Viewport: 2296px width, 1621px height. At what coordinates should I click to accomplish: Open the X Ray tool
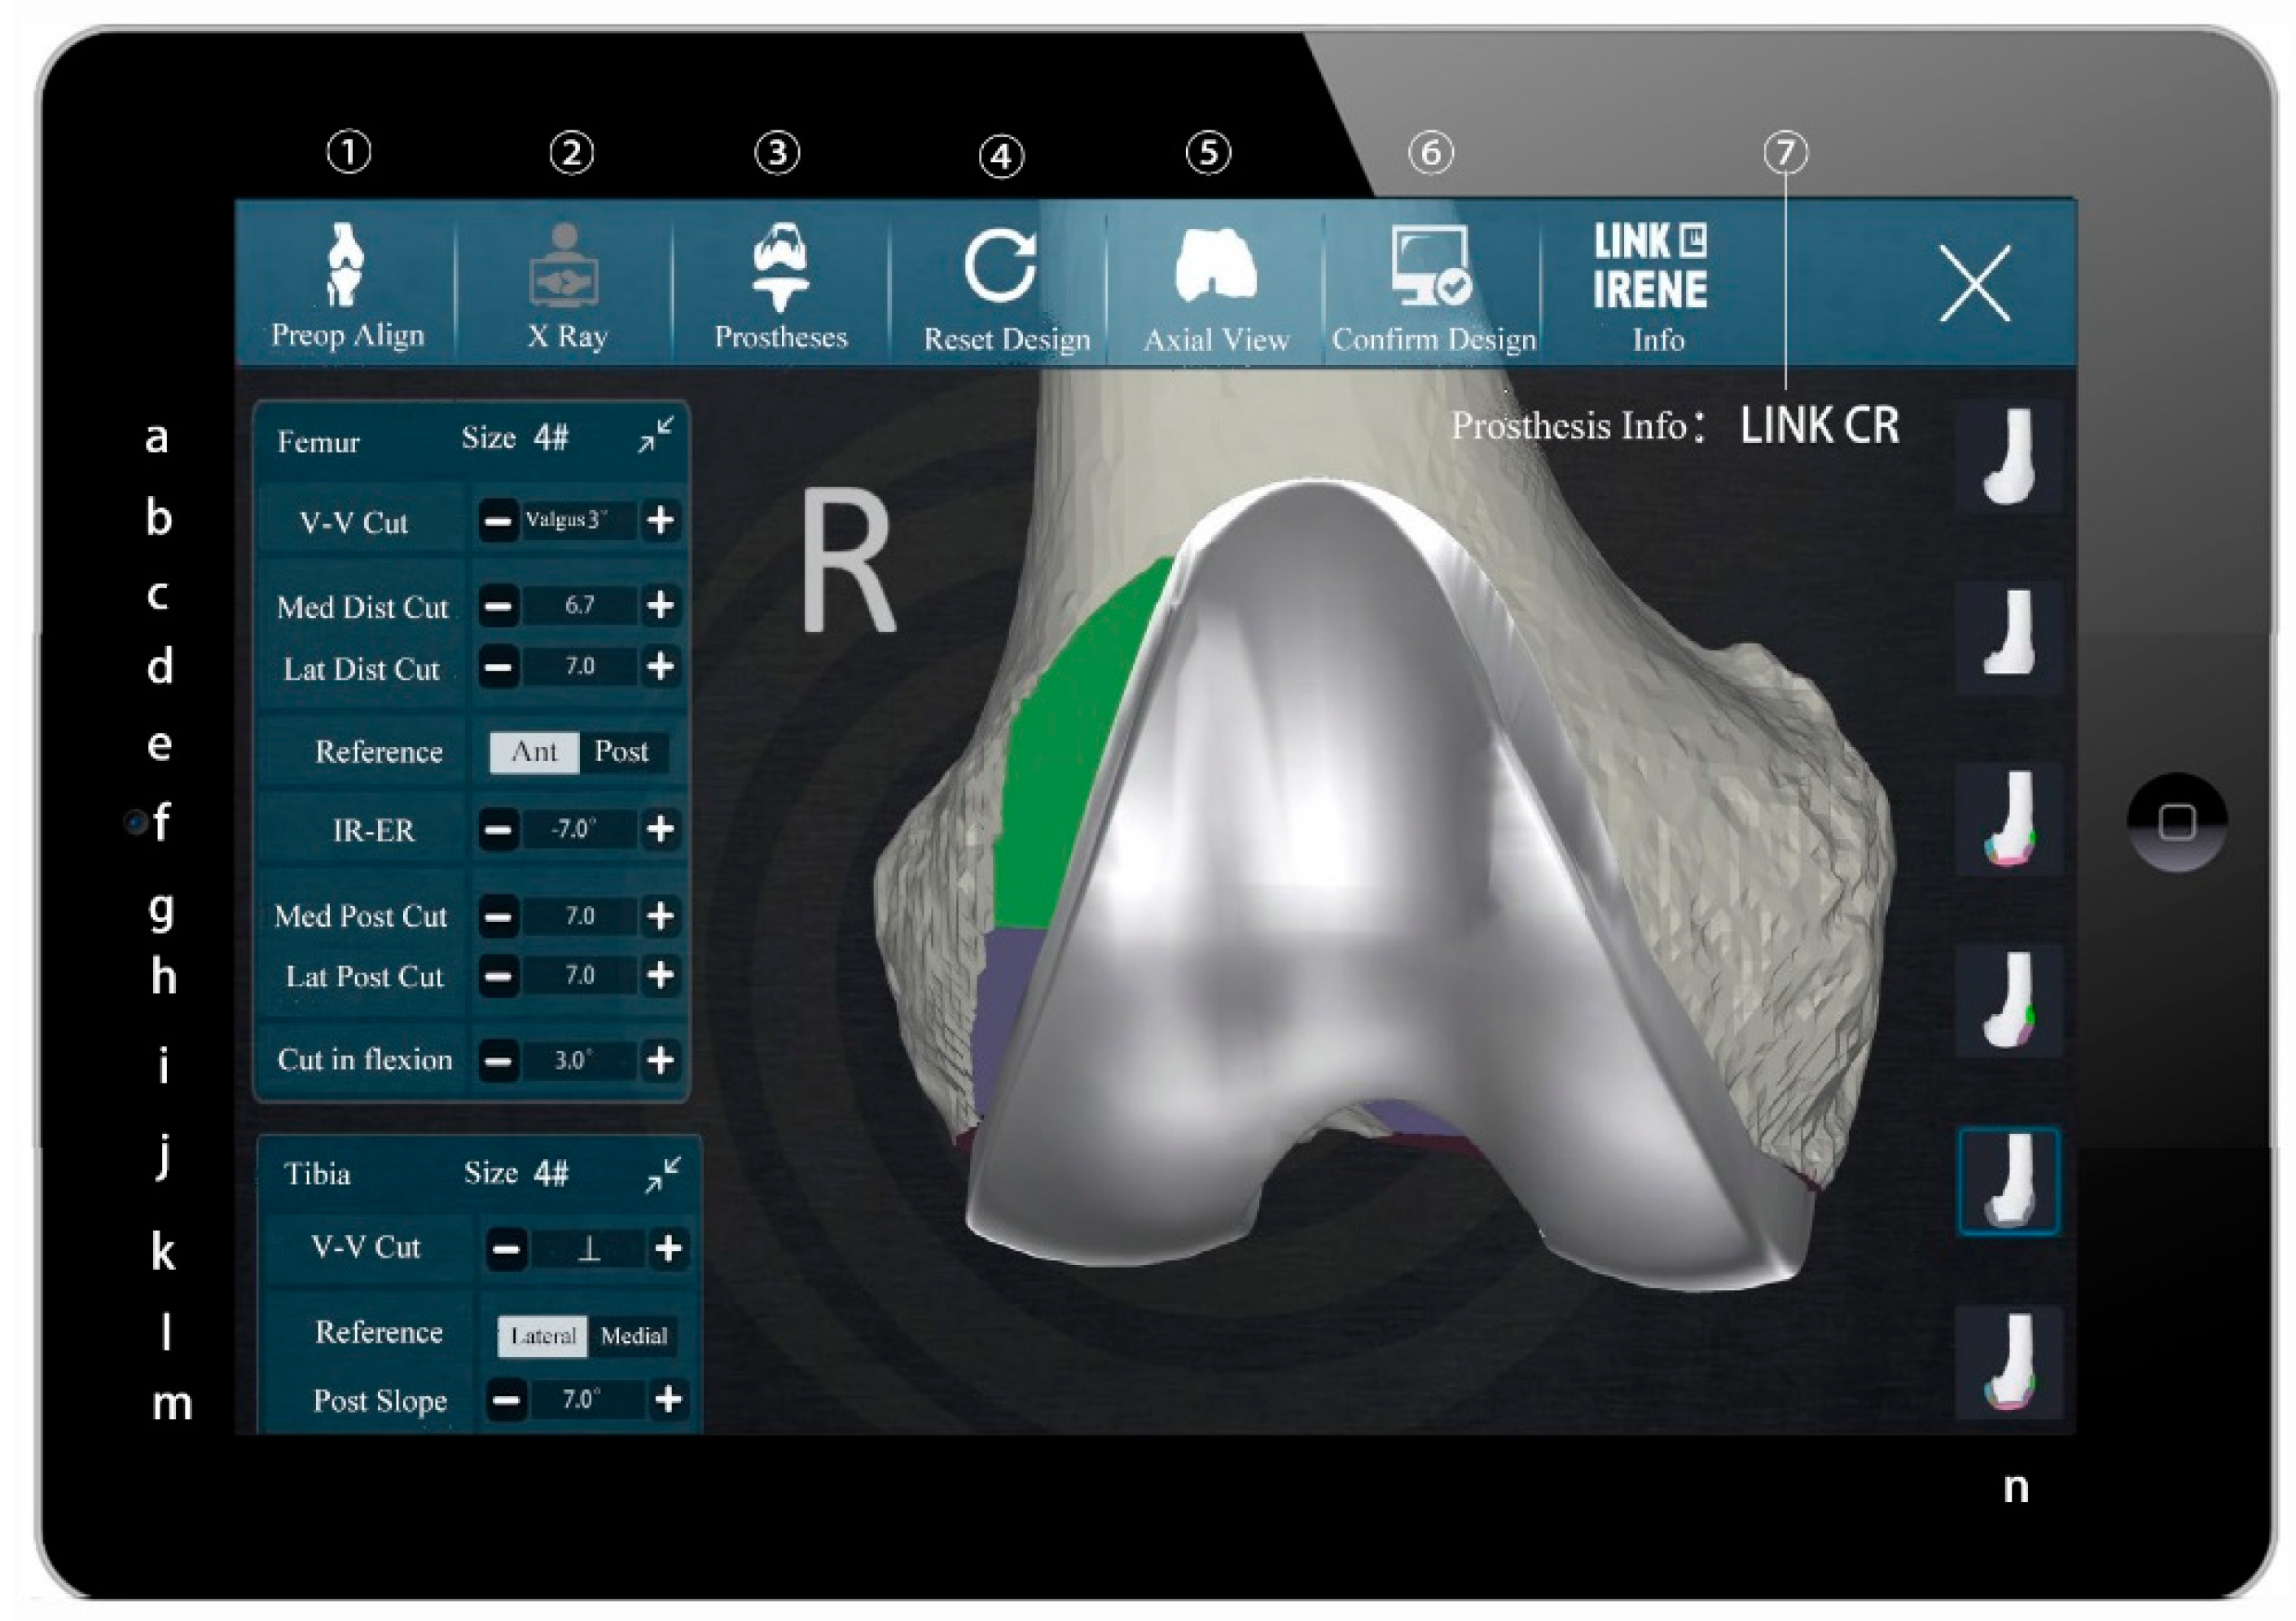pos(565,265)
